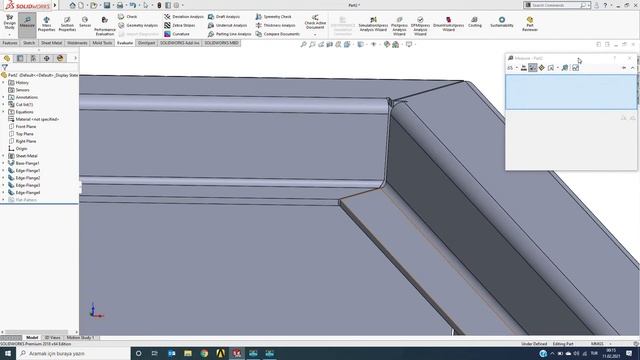
Task: Open Draft Analysis
Action: click(224, 17)
